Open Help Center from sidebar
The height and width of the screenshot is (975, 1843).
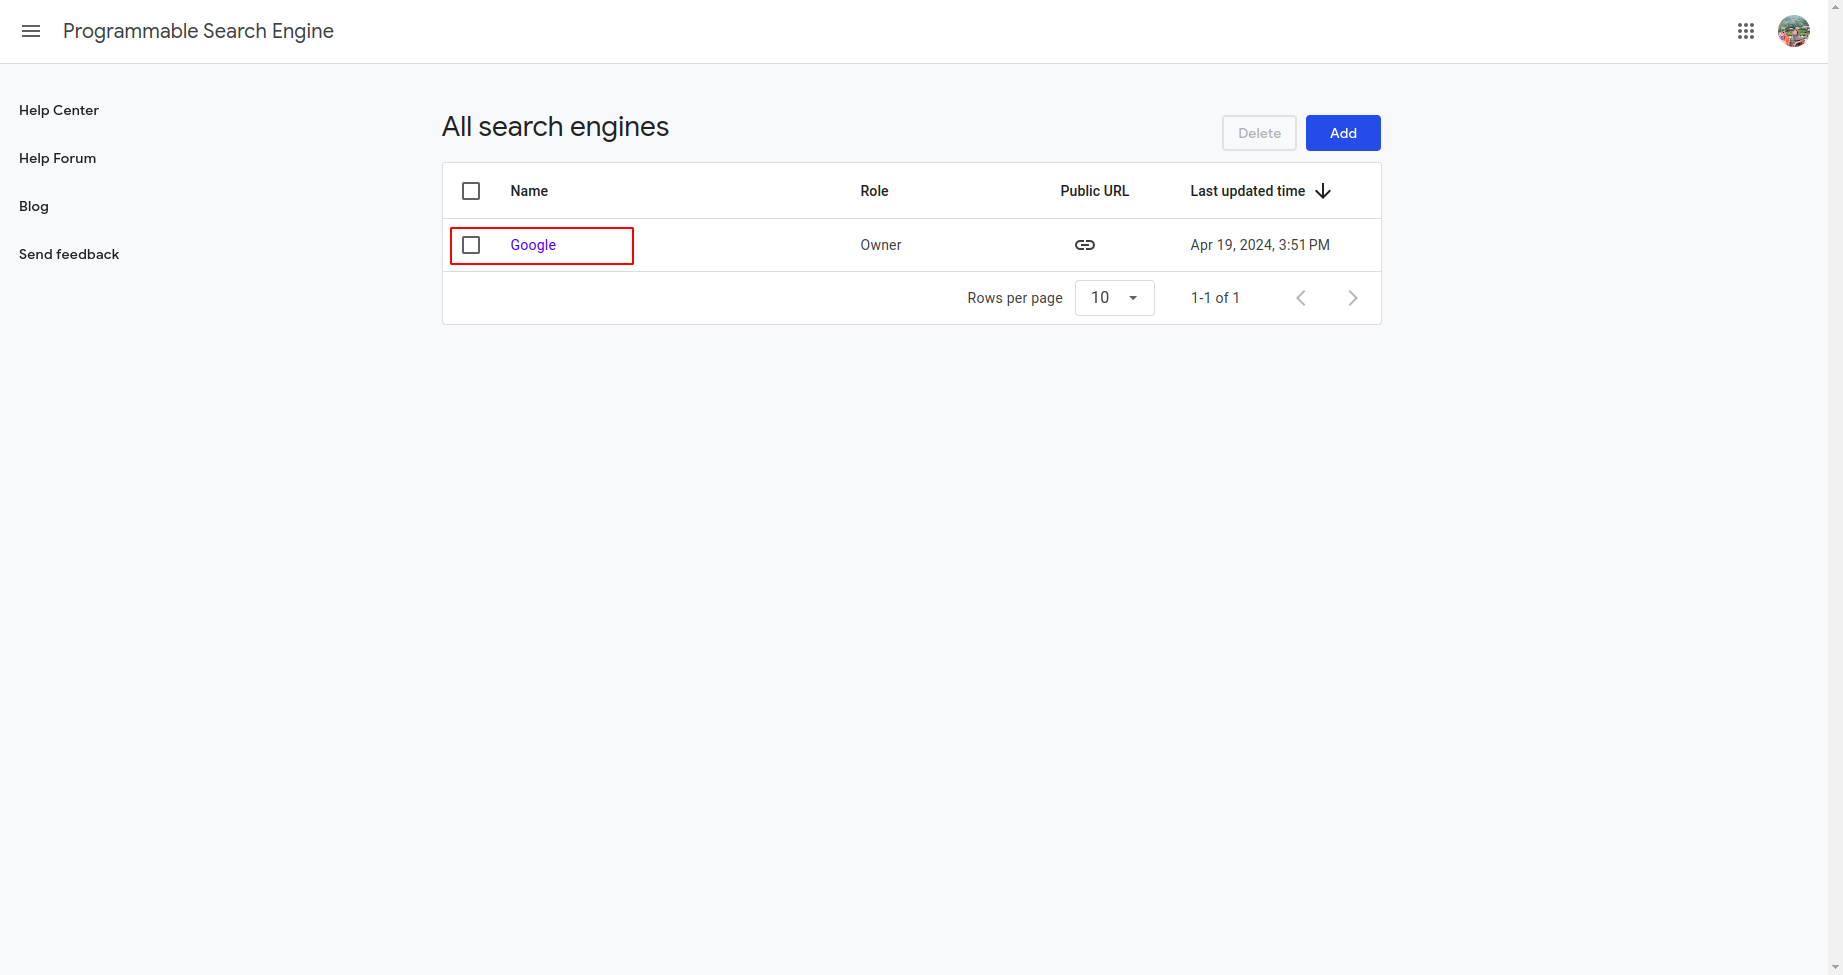click(59, 110)
